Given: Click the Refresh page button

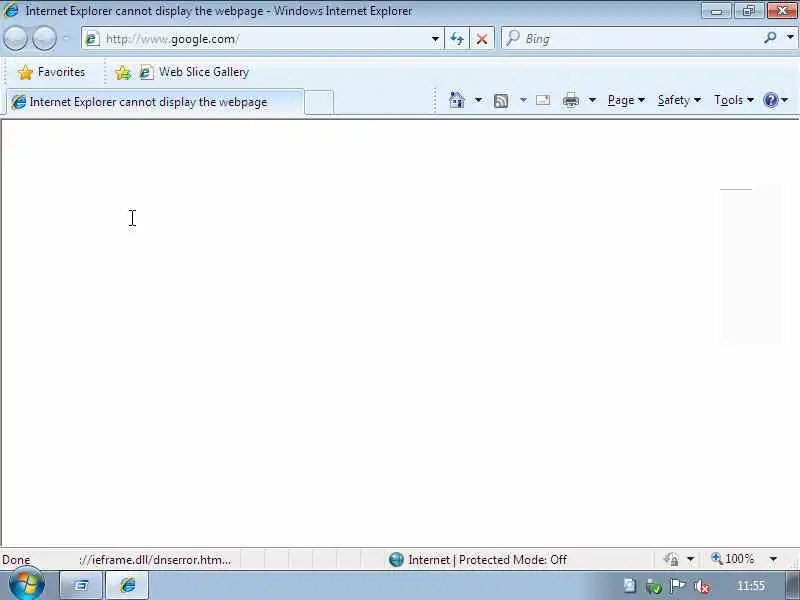Looking at the screenshot, I should [x=457, y=39].
